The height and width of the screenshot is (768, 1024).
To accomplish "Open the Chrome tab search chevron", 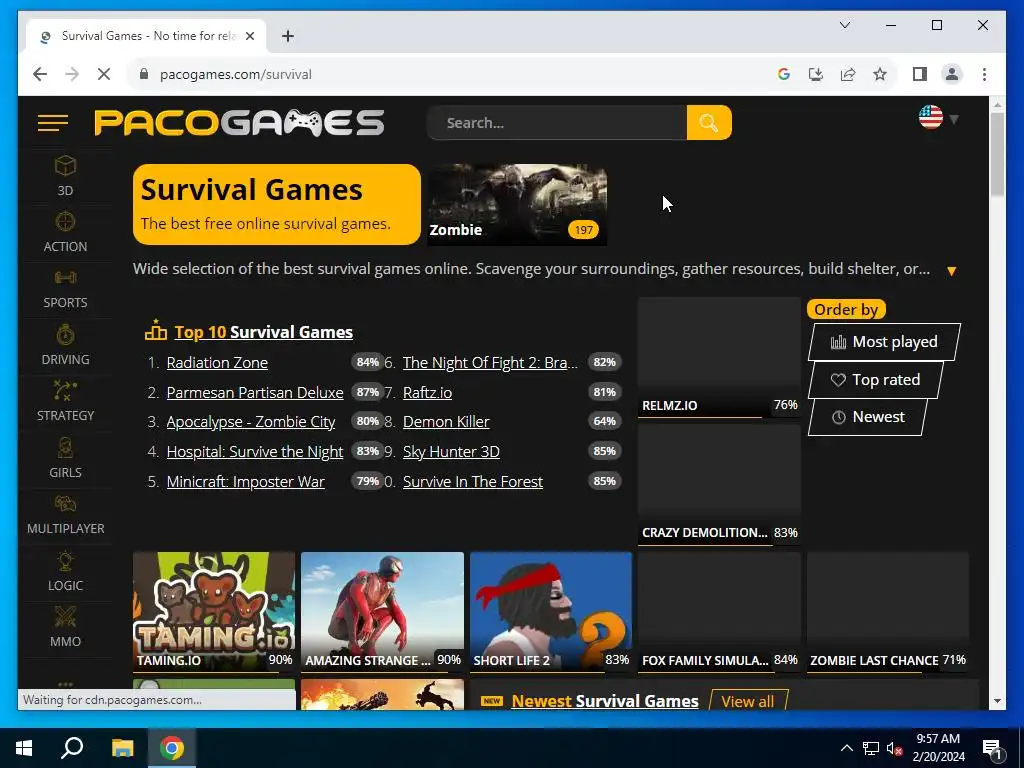I will (x=844, y=25).
